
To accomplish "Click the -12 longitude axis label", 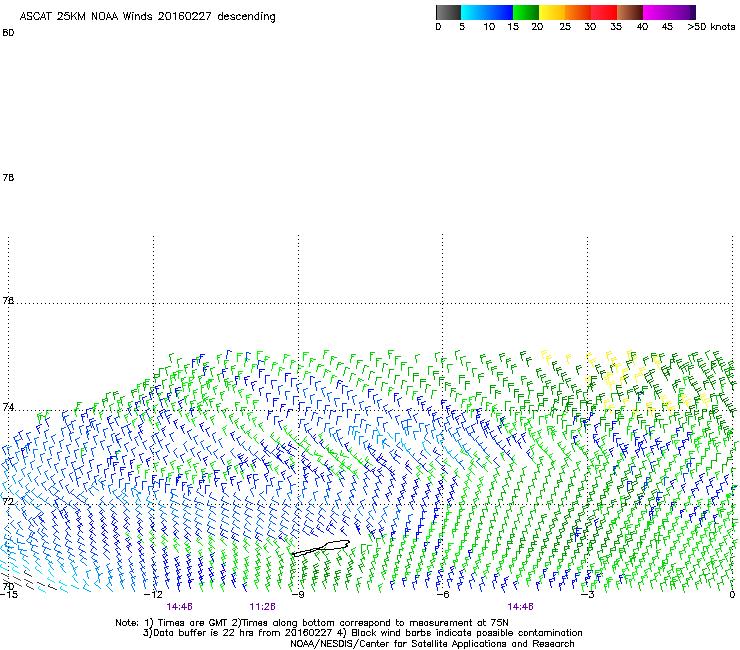I will (153, 595).
